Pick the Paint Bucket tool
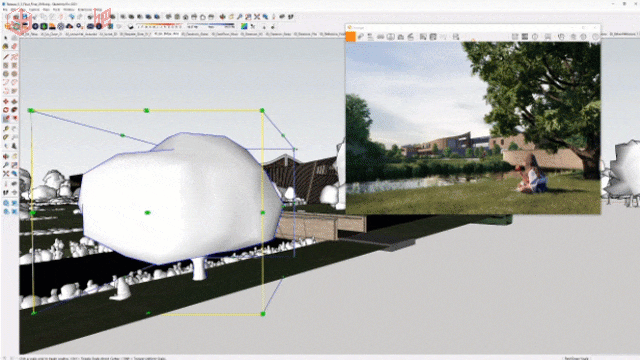The height and width of the screenshot is (360, 640). coord(6,47)
